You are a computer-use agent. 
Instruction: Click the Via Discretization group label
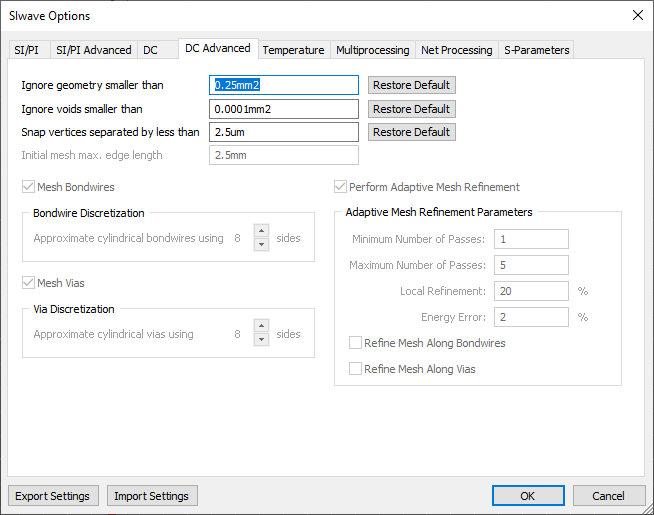coord(74,309)
